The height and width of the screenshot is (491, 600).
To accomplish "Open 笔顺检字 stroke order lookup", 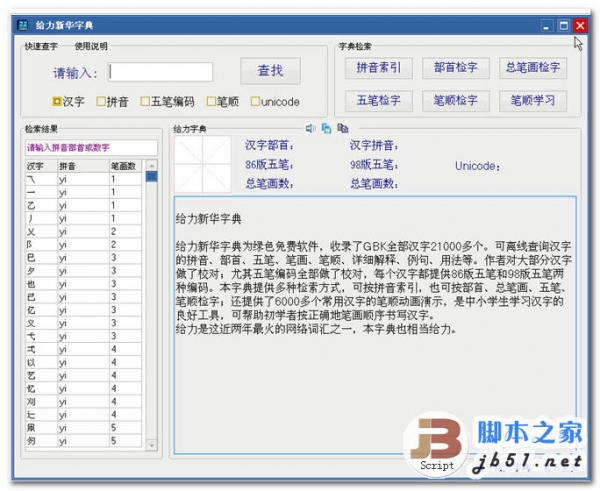I will pyautogui.click(x=455, y=101).
